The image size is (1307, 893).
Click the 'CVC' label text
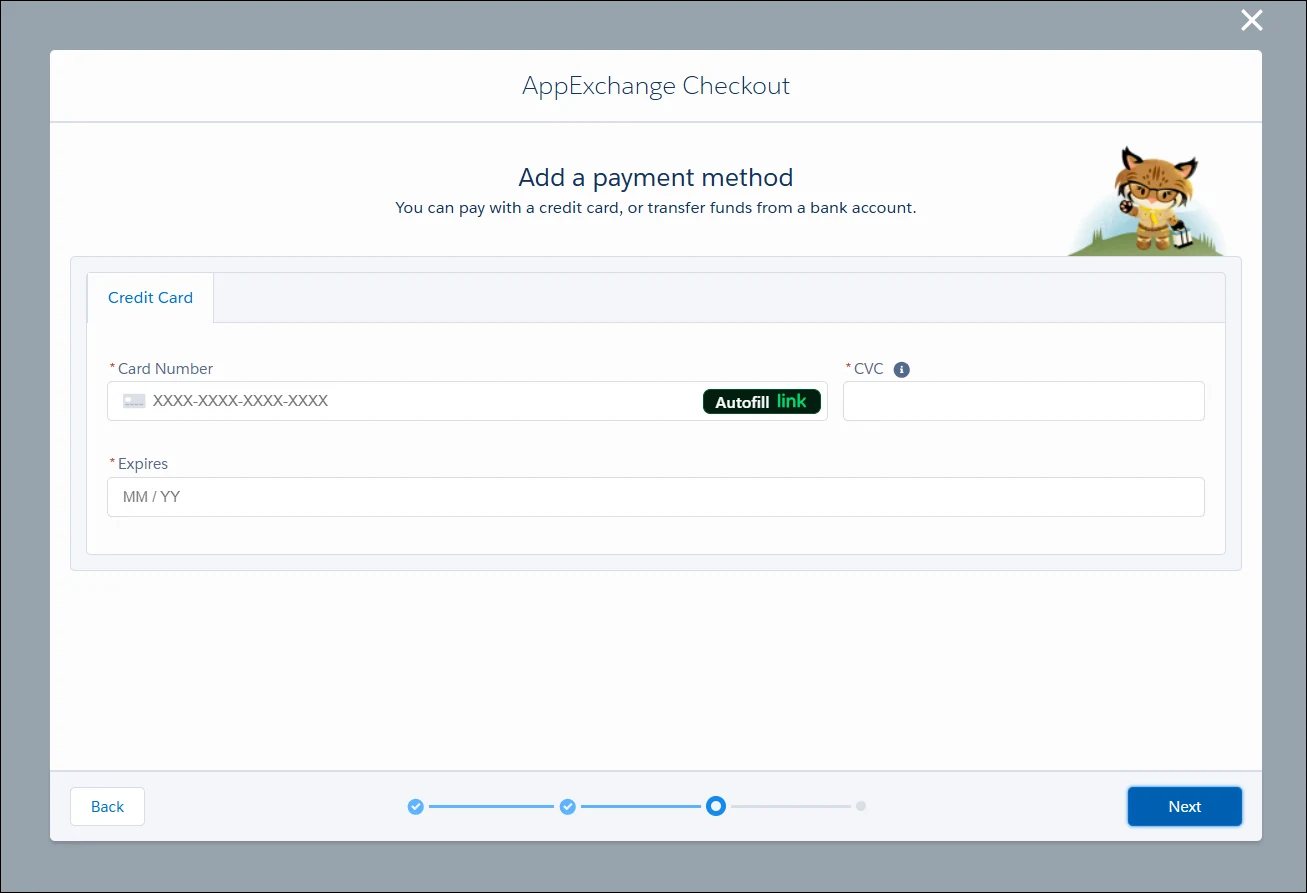868,369
